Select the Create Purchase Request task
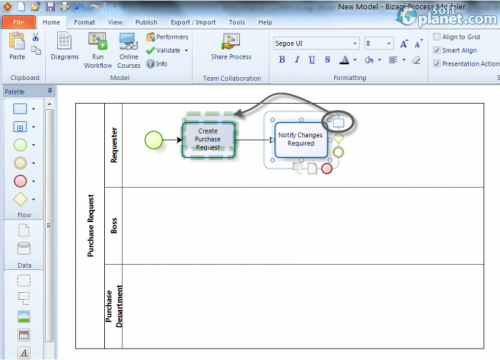500x360 pixels. point(208,140)
